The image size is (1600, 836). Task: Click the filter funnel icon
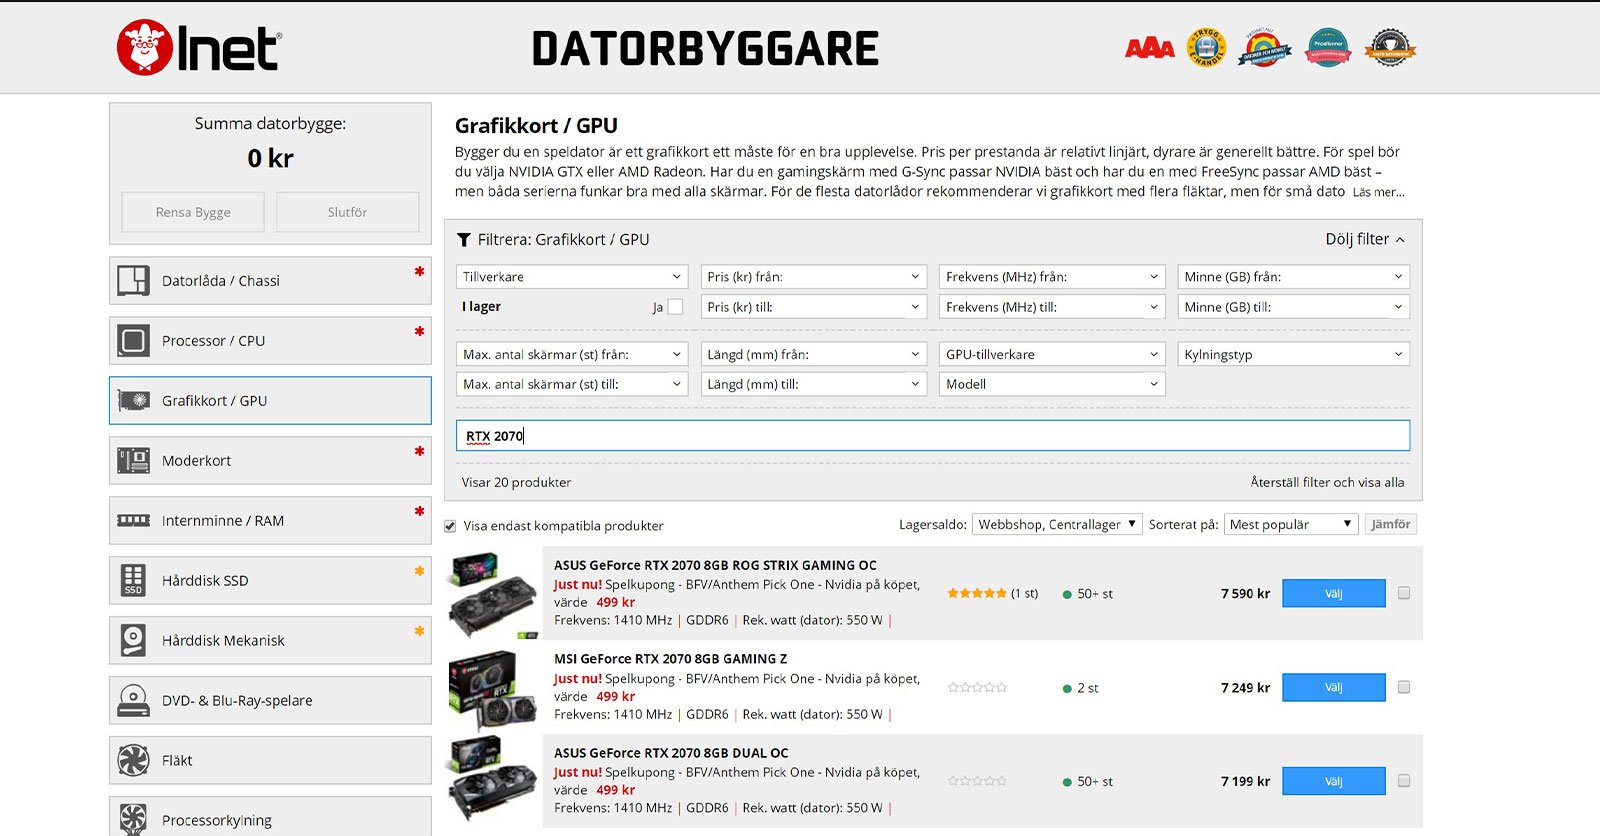point(464,240)
